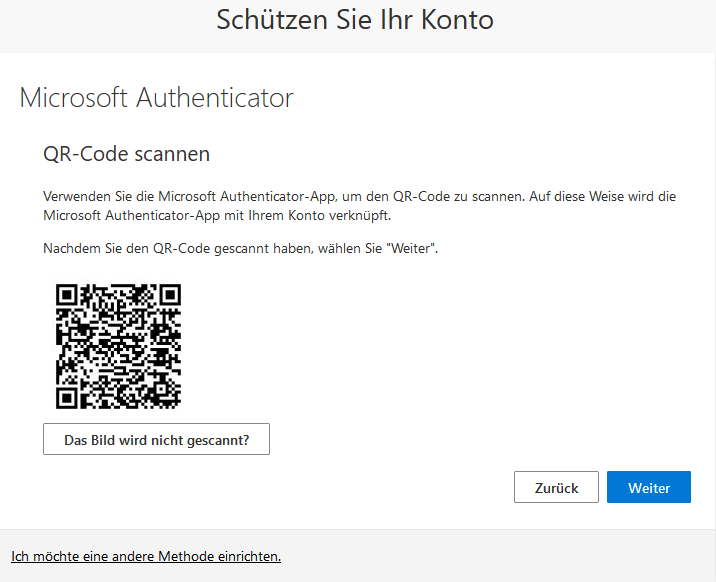Open "Das Bild wird nicht gescannt?" option
Screen dimensions: 716x582
tap(157, 439)
